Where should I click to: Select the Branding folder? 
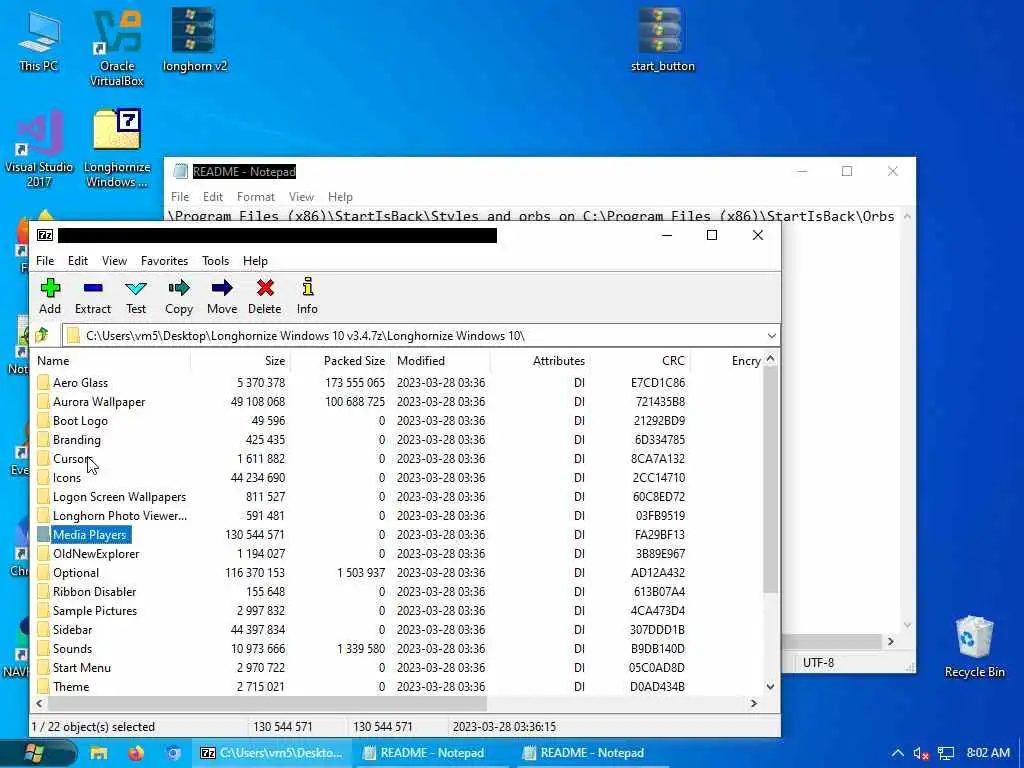[x=77, y=440]
